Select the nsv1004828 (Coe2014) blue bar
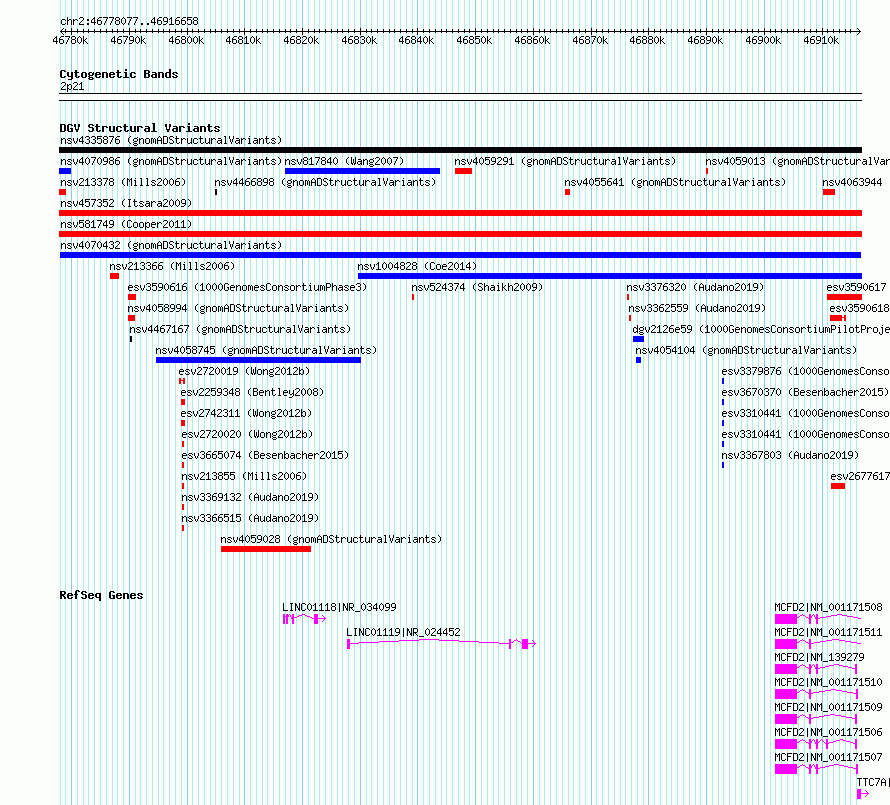 [x=610, y=276]
